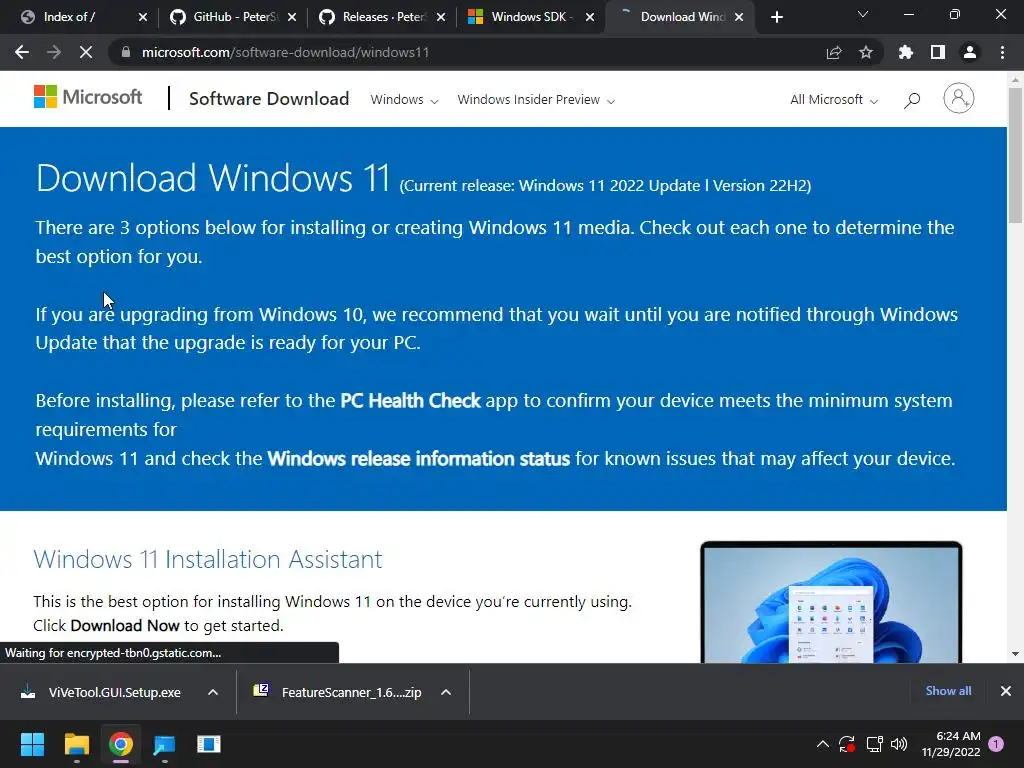
Task: Open the clock and date flyout
Action: coord(951,744)
